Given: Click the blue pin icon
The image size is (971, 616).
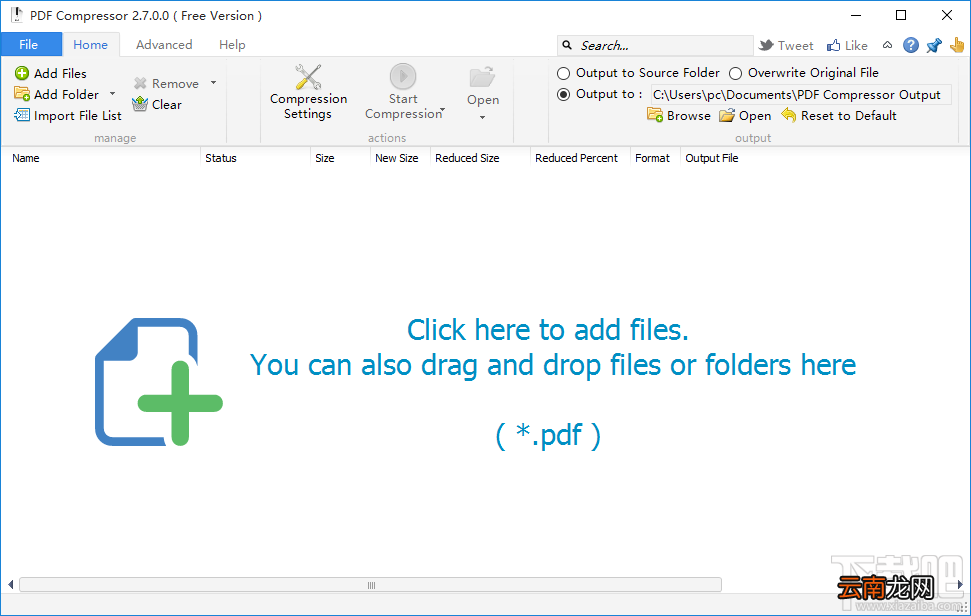Looking at the screenshot, I should [x=934, y=45].
